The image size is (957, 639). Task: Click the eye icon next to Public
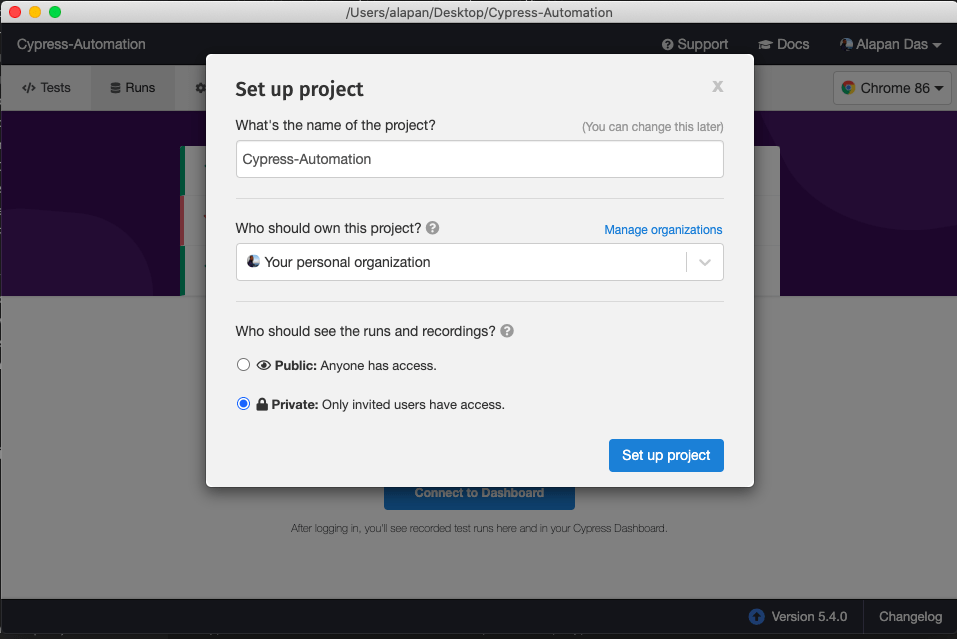(x=264, y=366)
